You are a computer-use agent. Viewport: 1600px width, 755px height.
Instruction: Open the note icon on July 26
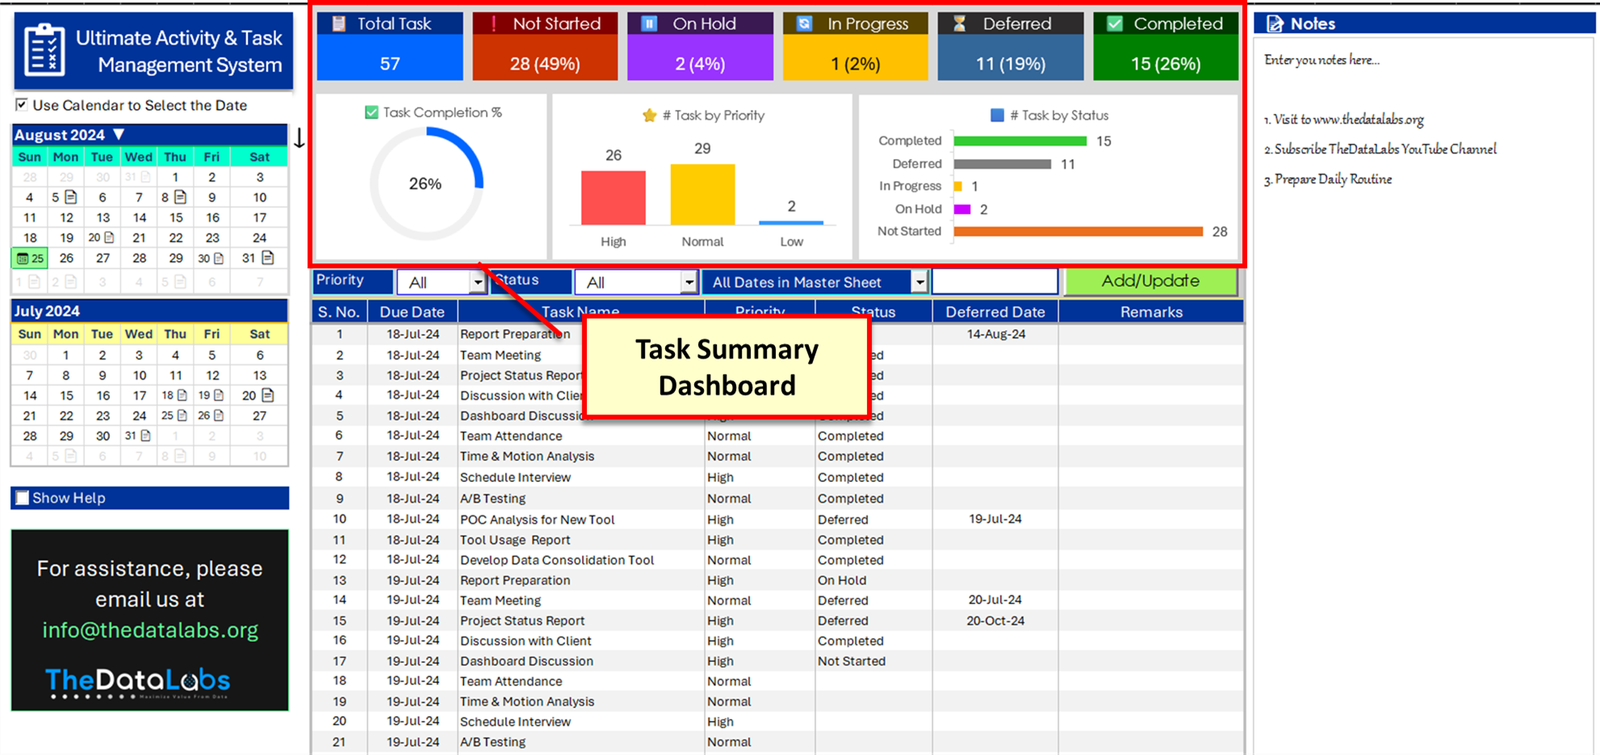pyautogui.click(x=218, y=415)
